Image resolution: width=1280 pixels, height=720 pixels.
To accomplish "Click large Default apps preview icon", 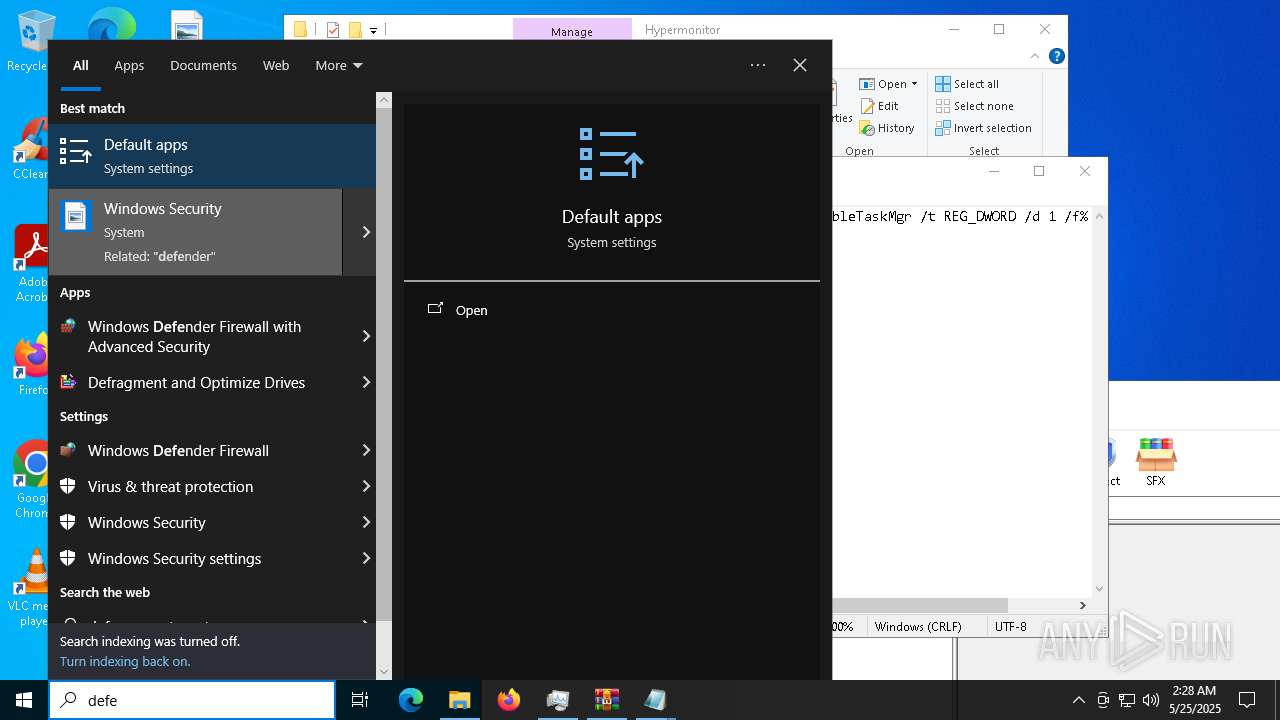I will [x=611, y=155].
